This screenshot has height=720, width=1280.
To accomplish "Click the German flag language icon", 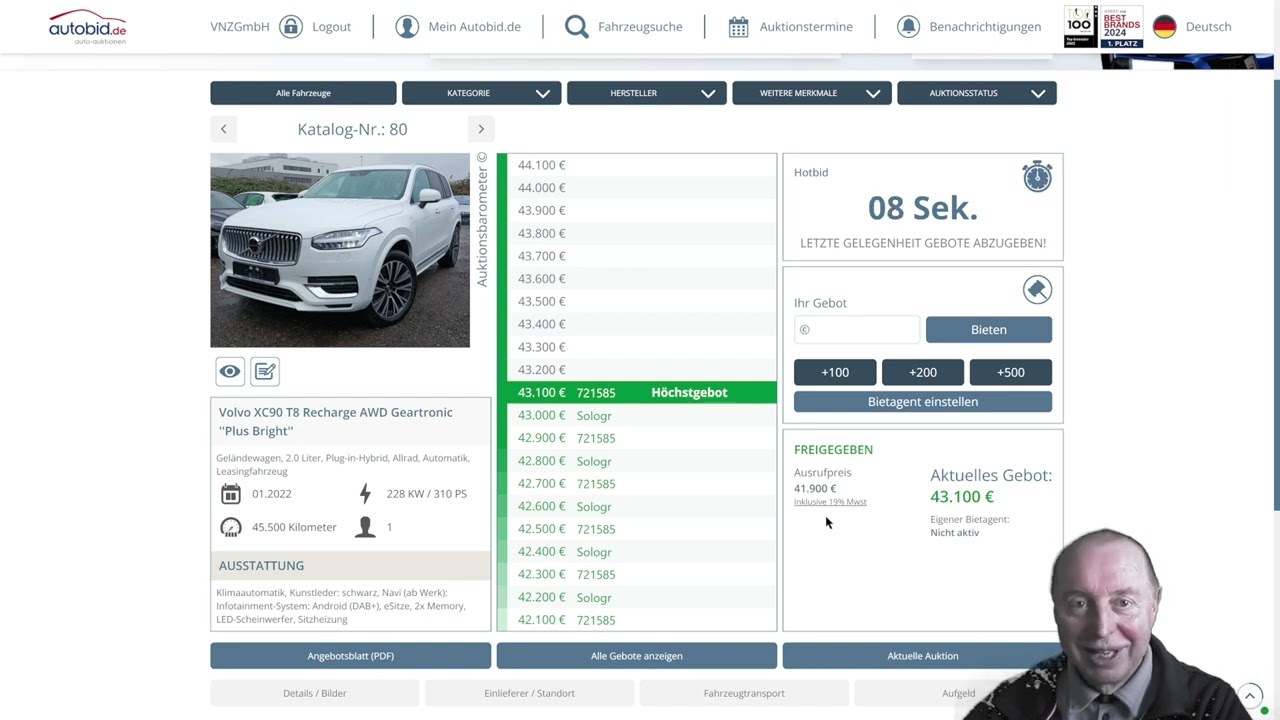I will tap(1164, 26).
